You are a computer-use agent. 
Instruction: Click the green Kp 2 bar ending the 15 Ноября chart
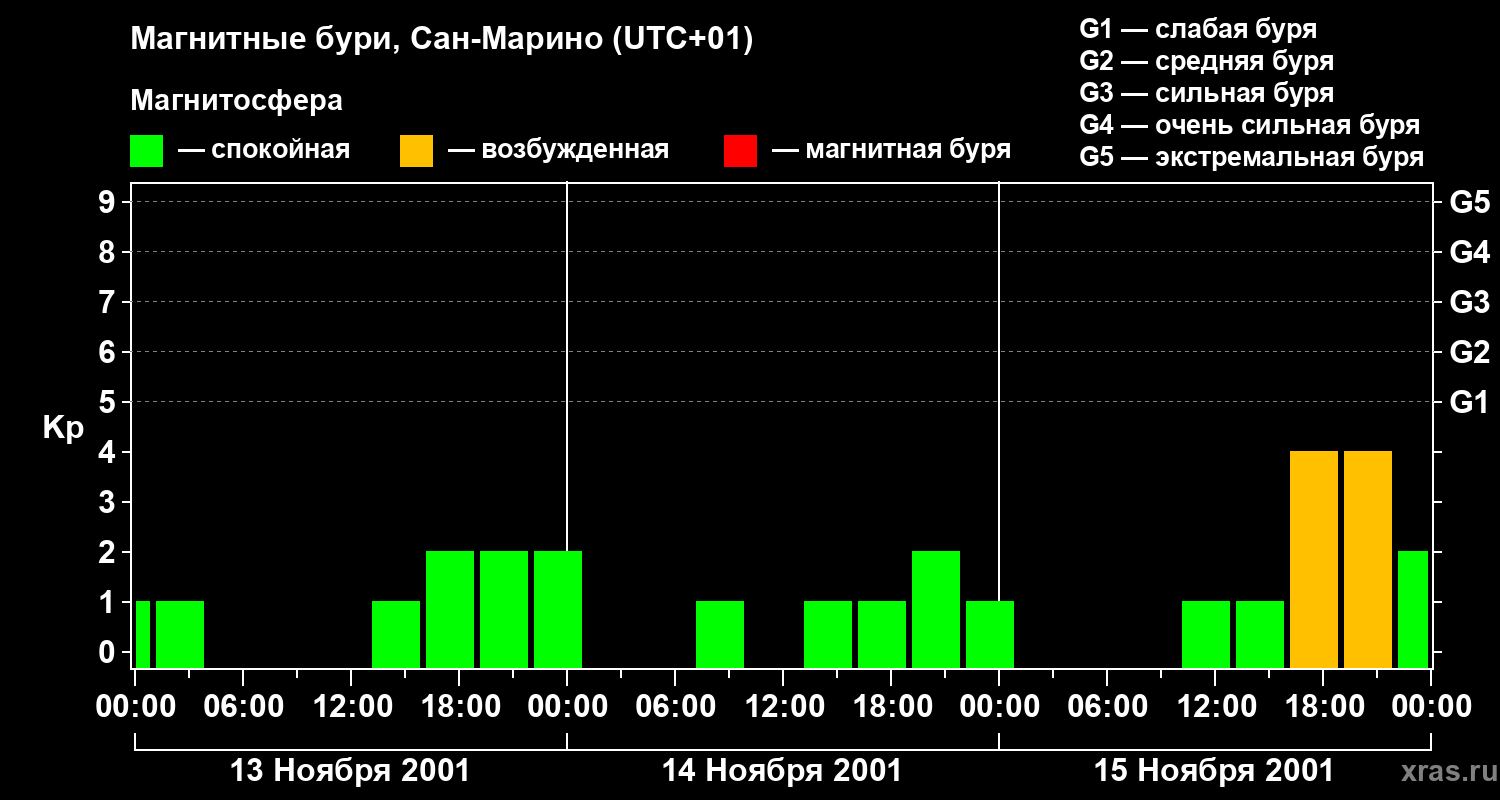tap(1413, 609)
